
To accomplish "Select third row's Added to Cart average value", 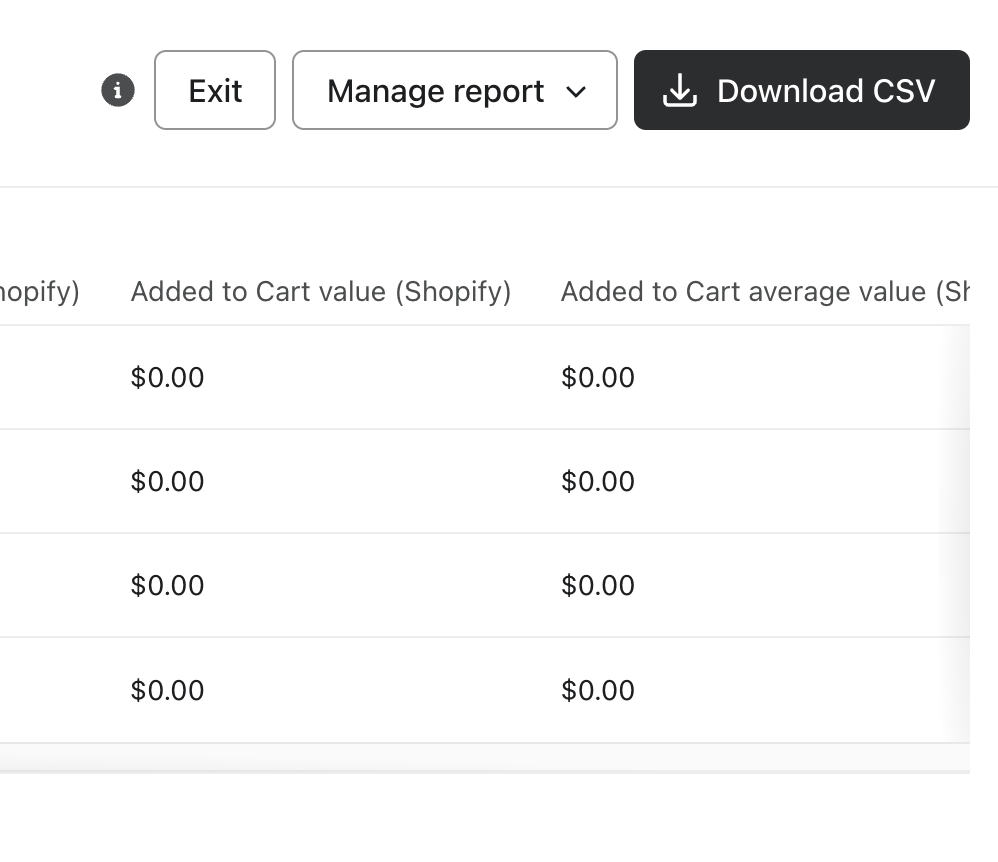I will [x=598, y=586].
